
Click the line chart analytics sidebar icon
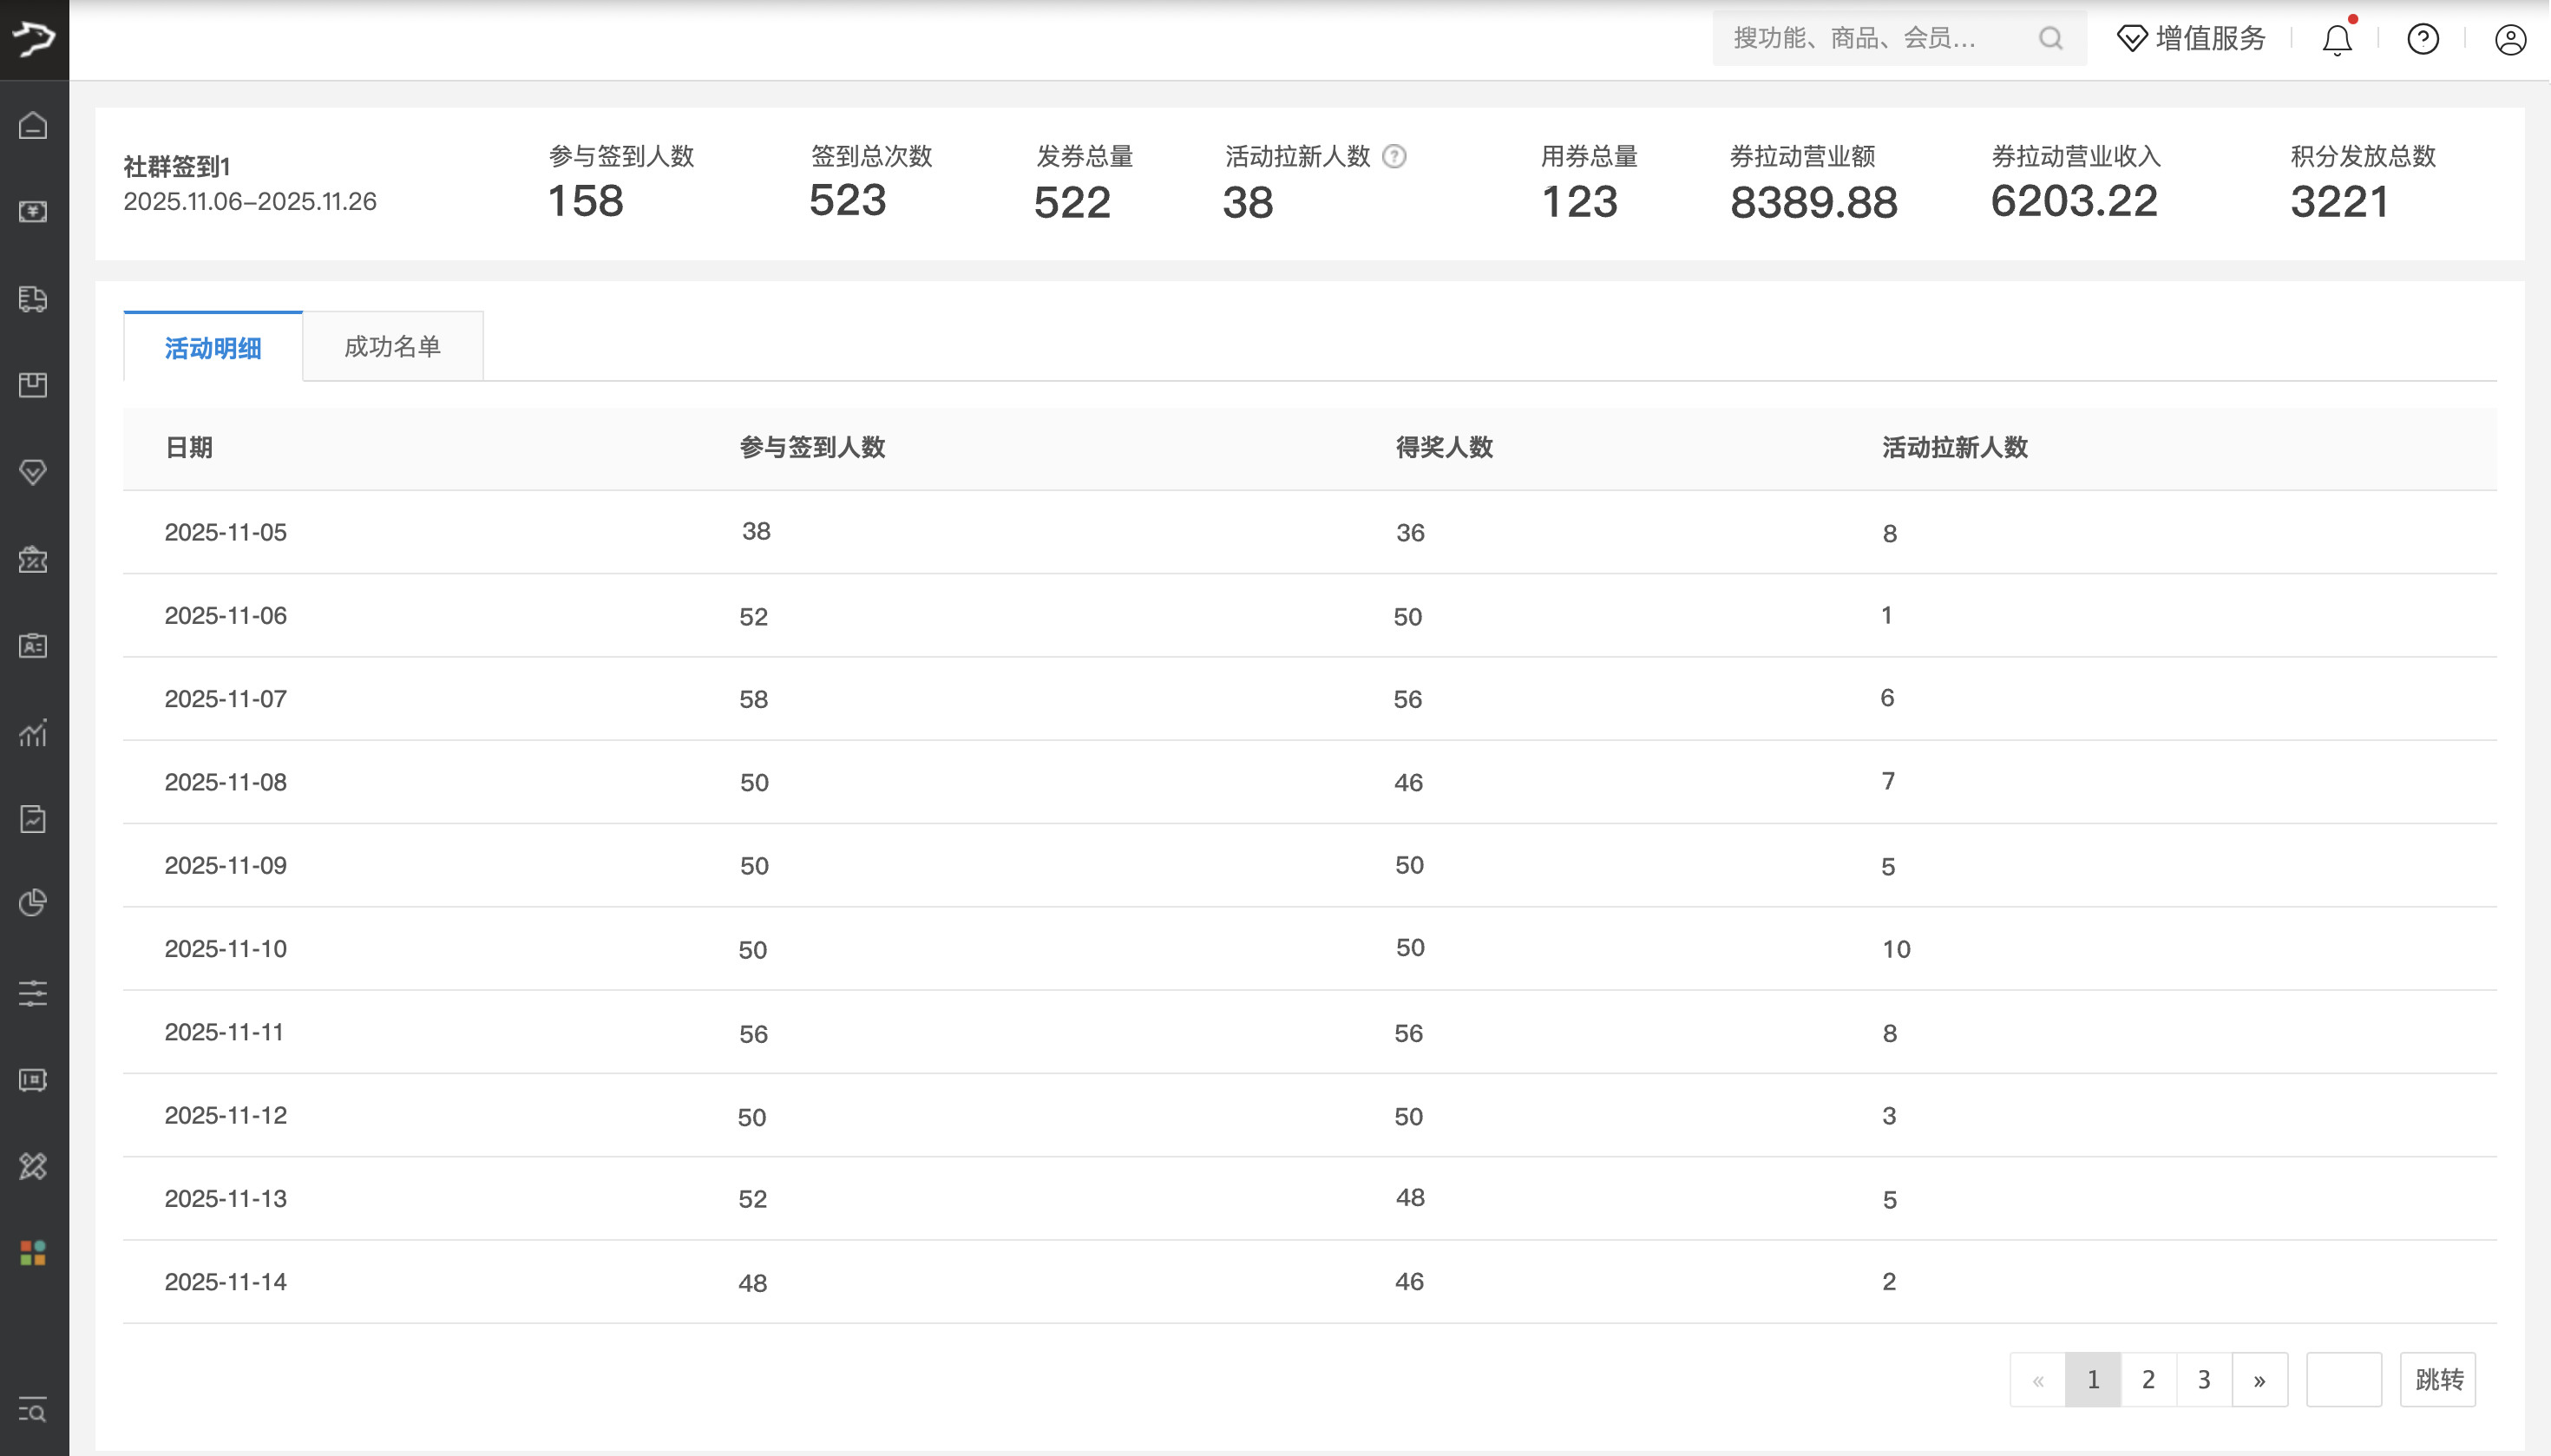[x=33, y=733]
